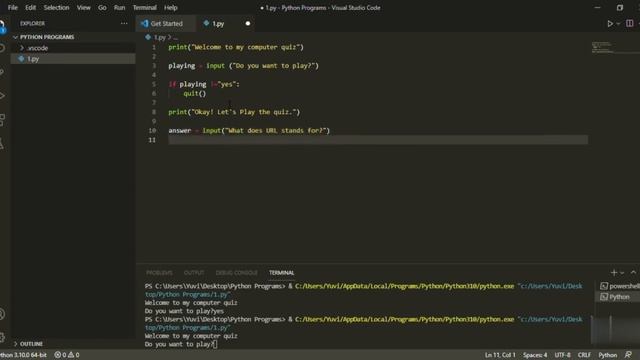Open the dropdown arrow beside the run button
Image resolution: width=640 pixels, height=360 pixels.
(618, 24)
